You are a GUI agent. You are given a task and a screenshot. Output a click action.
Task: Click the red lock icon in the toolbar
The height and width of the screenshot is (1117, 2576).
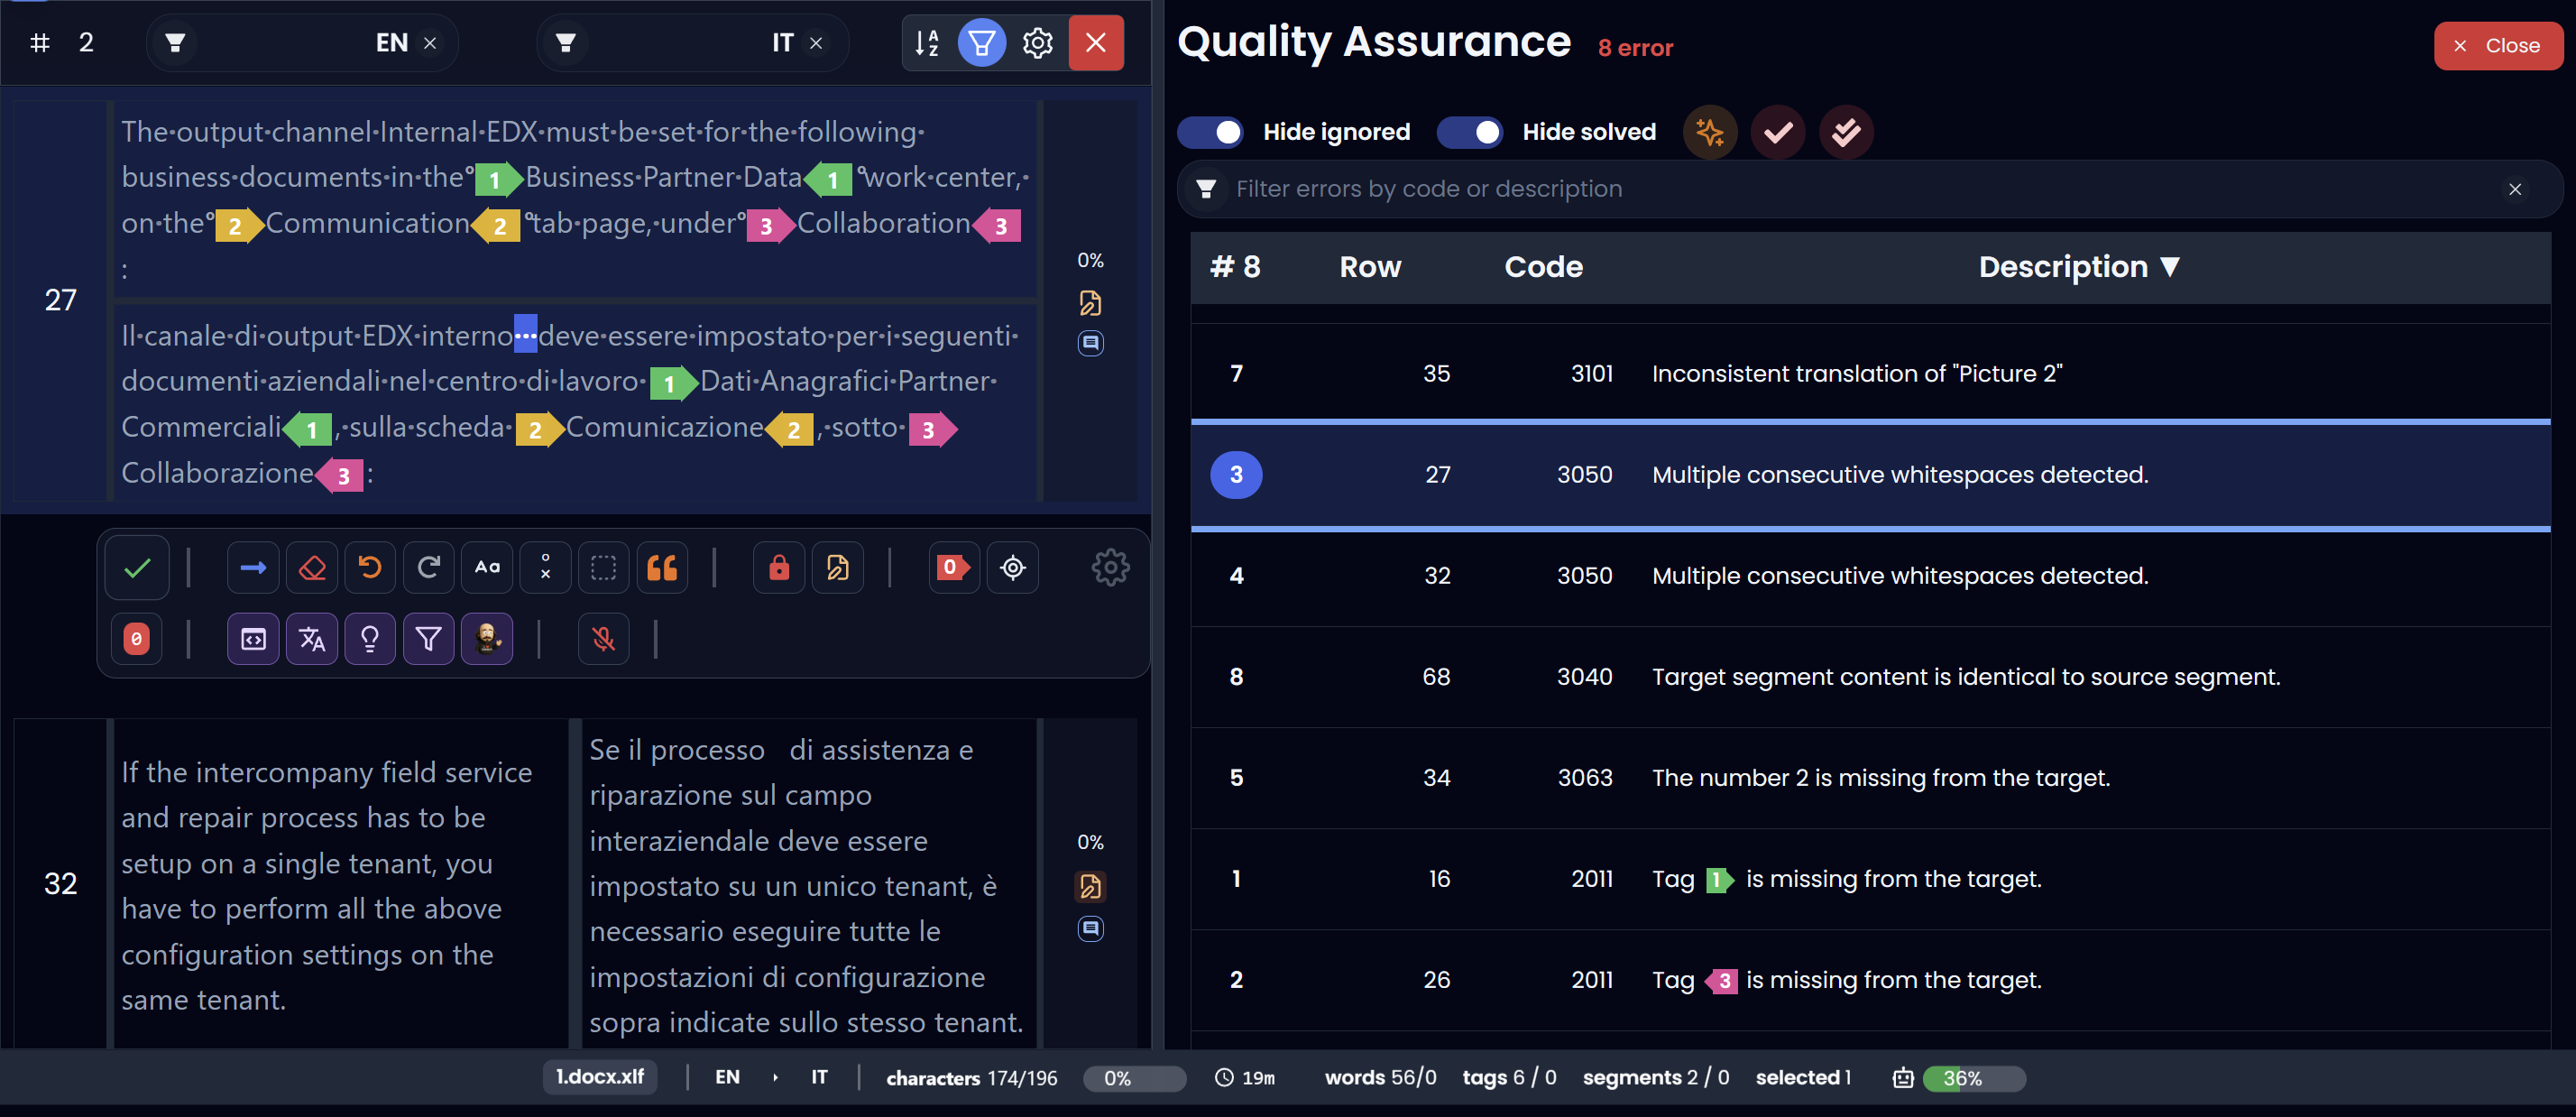coord(778,567)
